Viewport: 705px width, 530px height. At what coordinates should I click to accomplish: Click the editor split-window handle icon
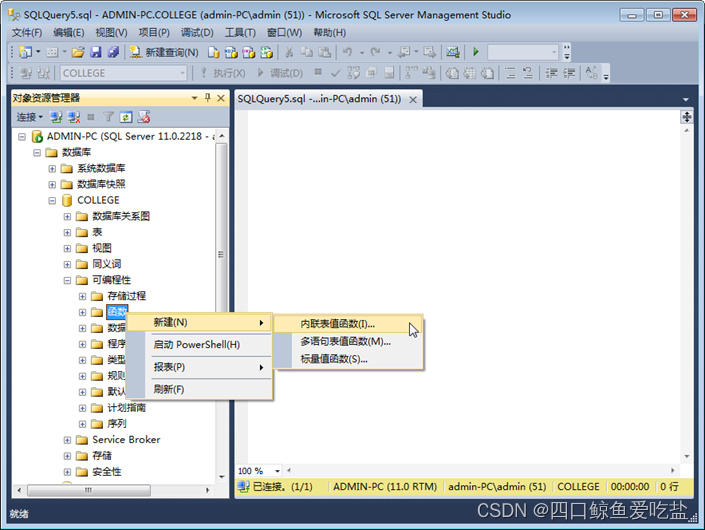tap(687, 117)
